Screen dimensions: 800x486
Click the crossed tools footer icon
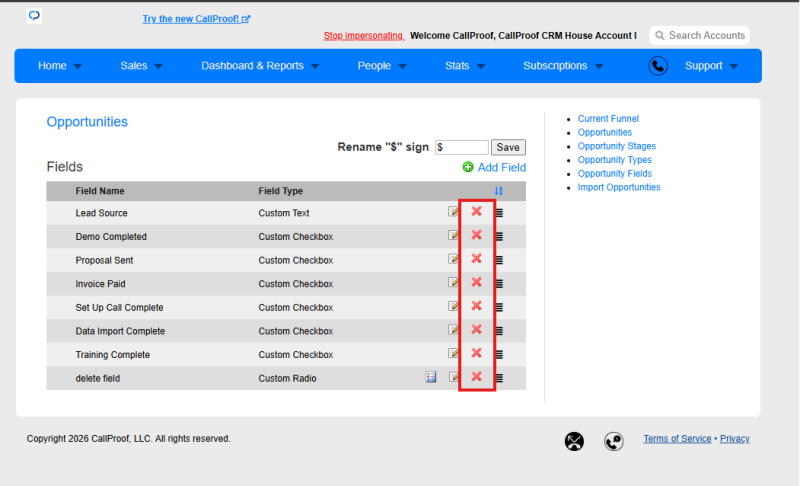click(x=574, y=441)
